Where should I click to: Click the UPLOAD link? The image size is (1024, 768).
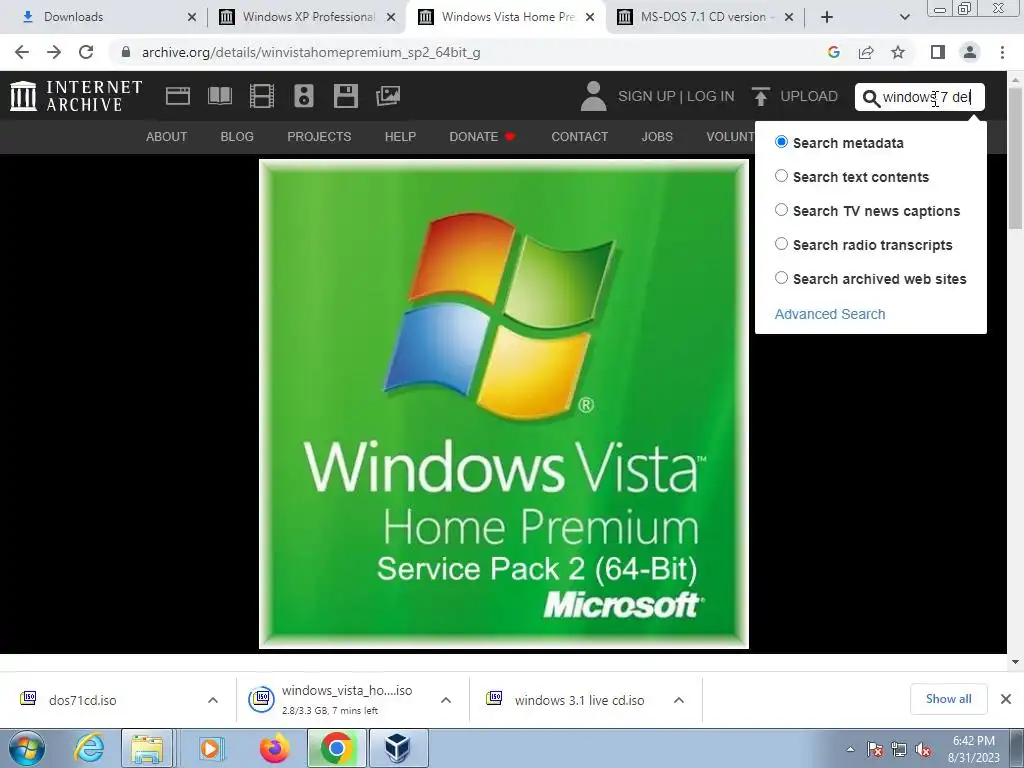(x=809, y=96)
